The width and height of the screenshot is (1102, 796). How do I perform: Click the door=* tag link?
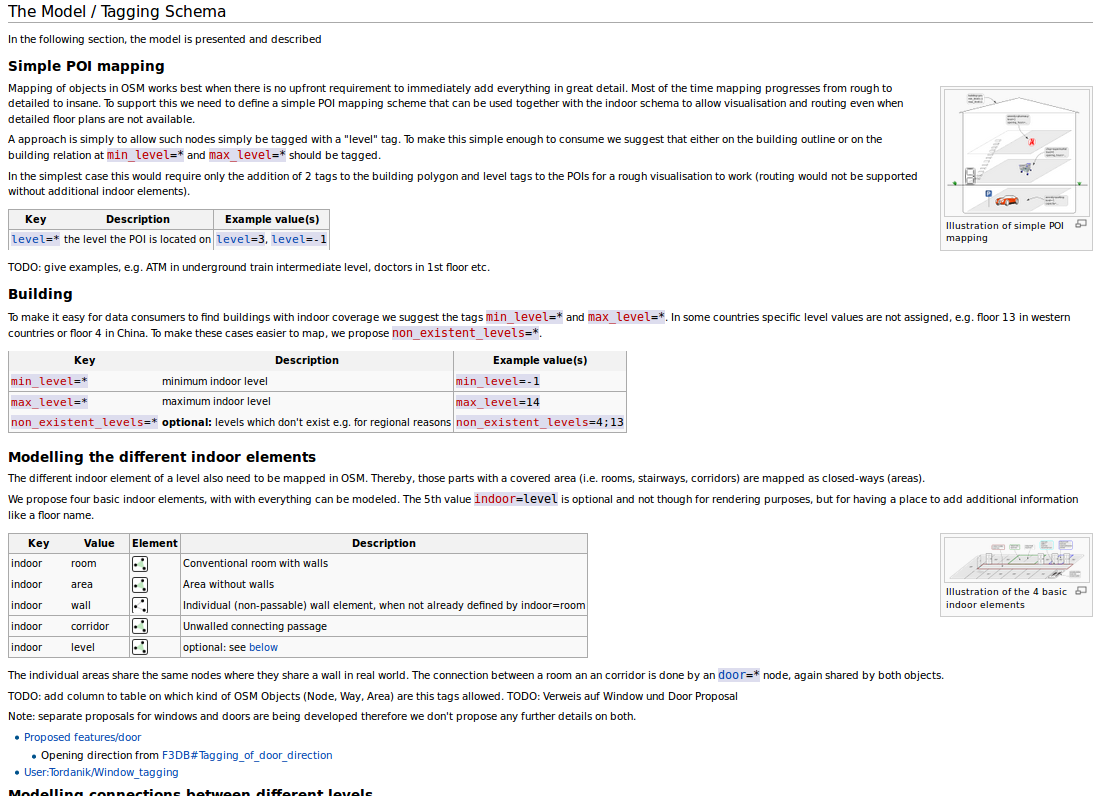738,675
